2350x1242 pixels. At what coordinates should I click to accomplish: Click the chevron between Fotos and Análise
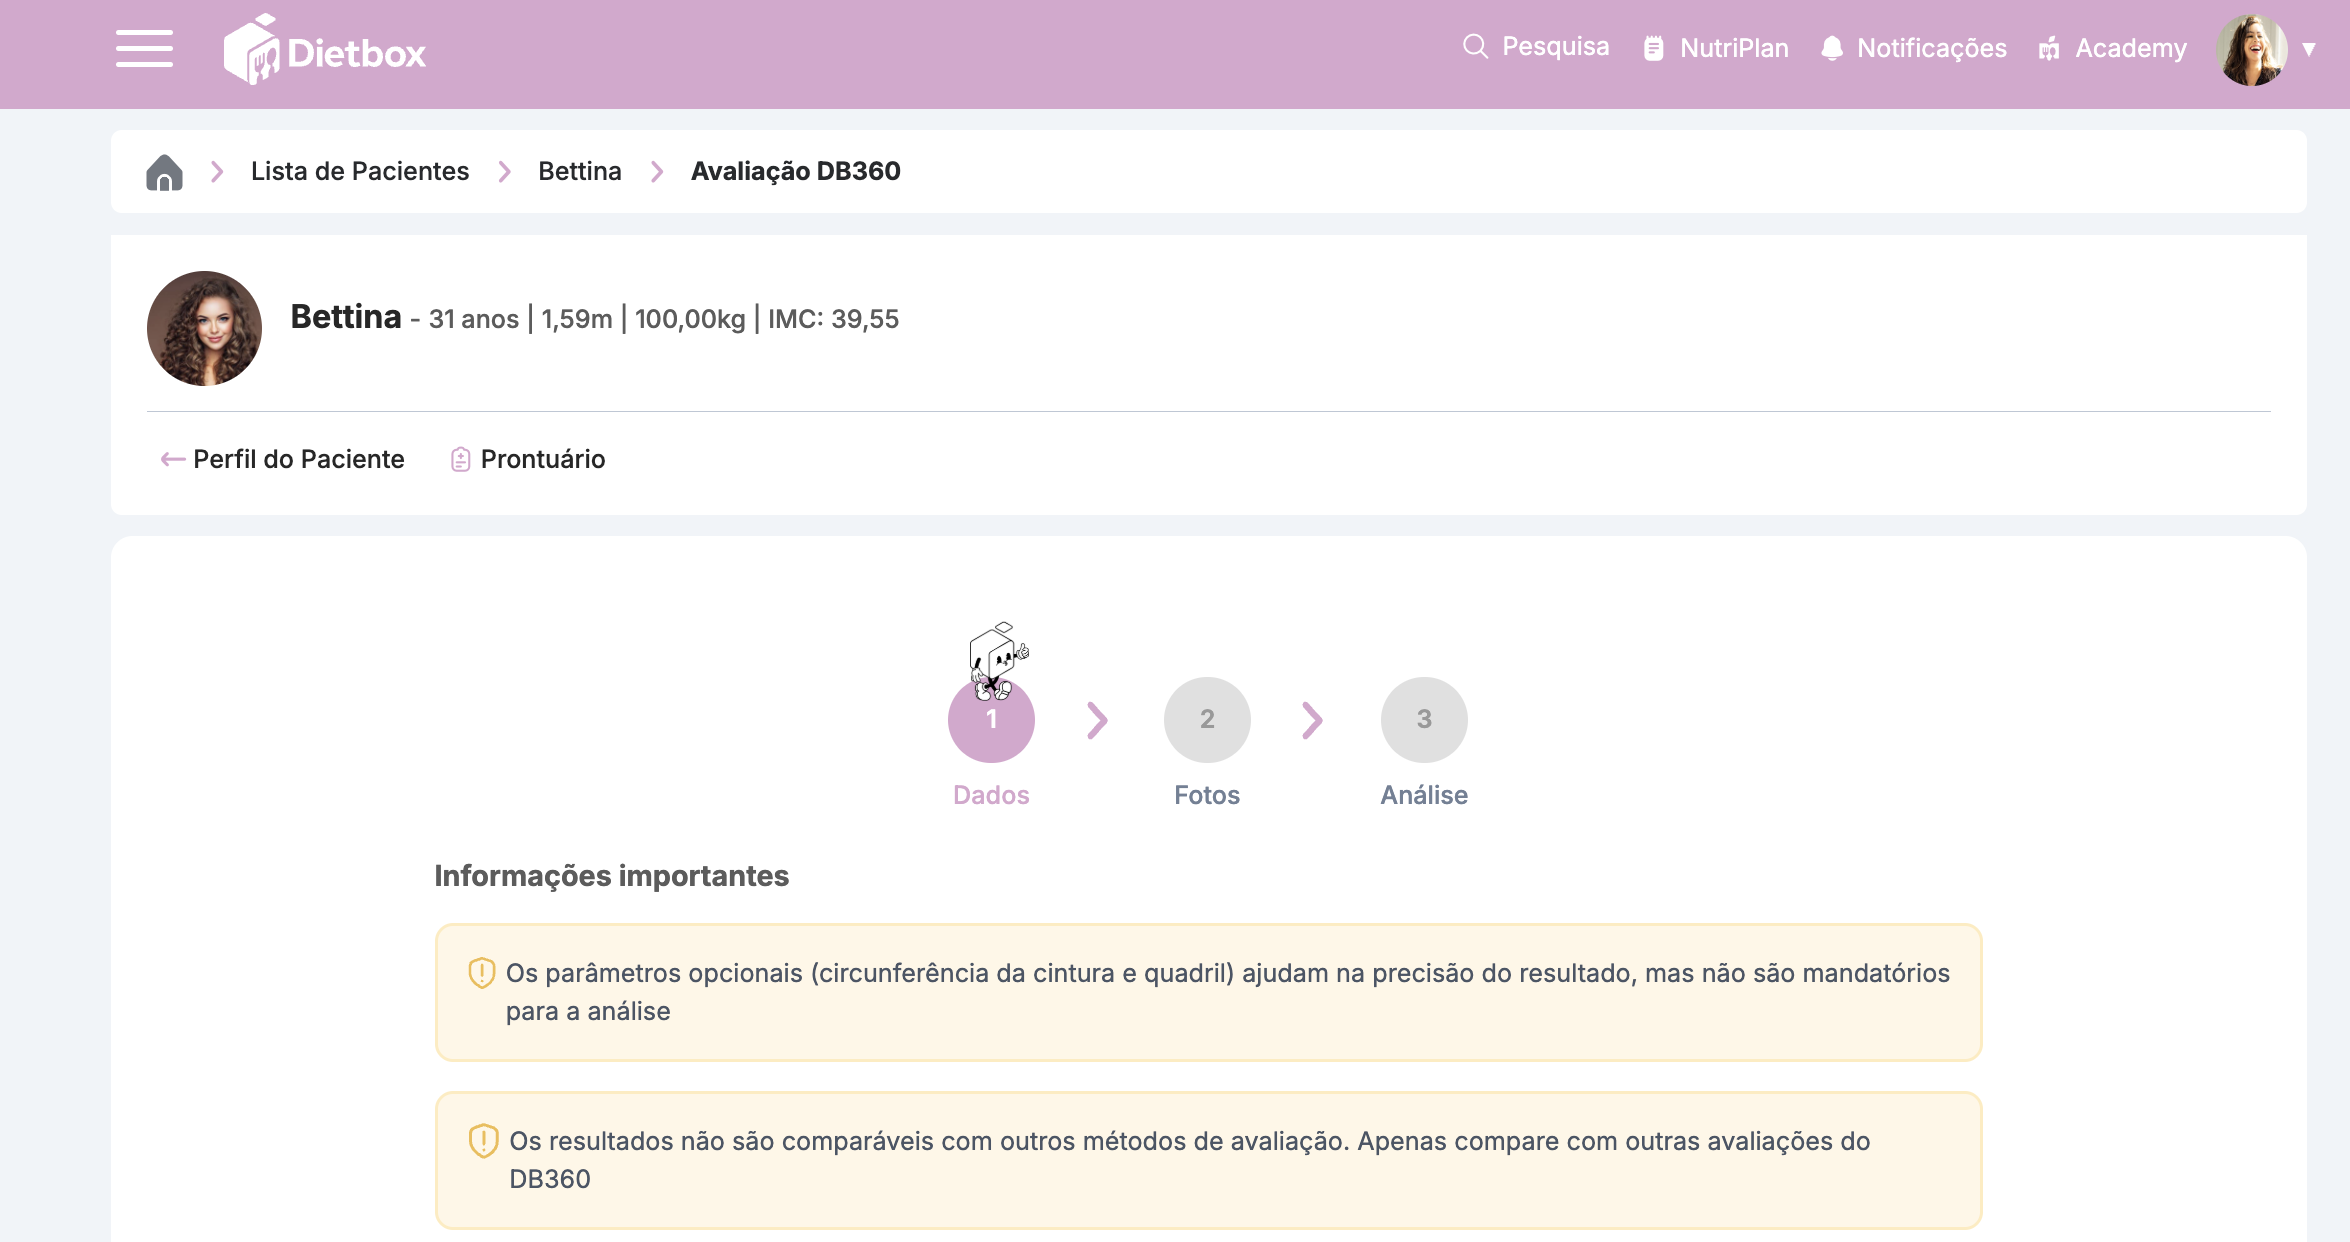point(1313,720)
